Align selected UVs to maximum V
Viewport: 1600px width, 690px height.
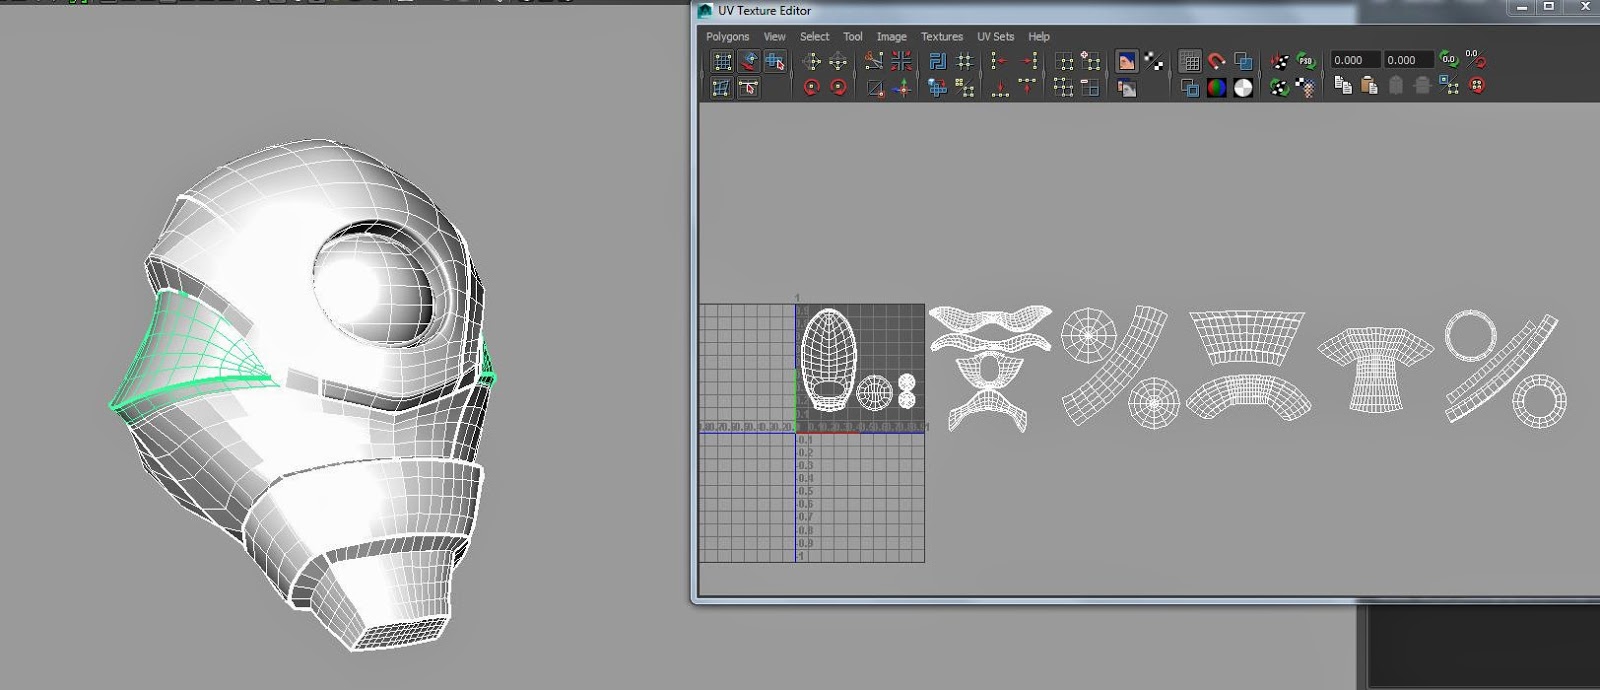pos(1027,88)
